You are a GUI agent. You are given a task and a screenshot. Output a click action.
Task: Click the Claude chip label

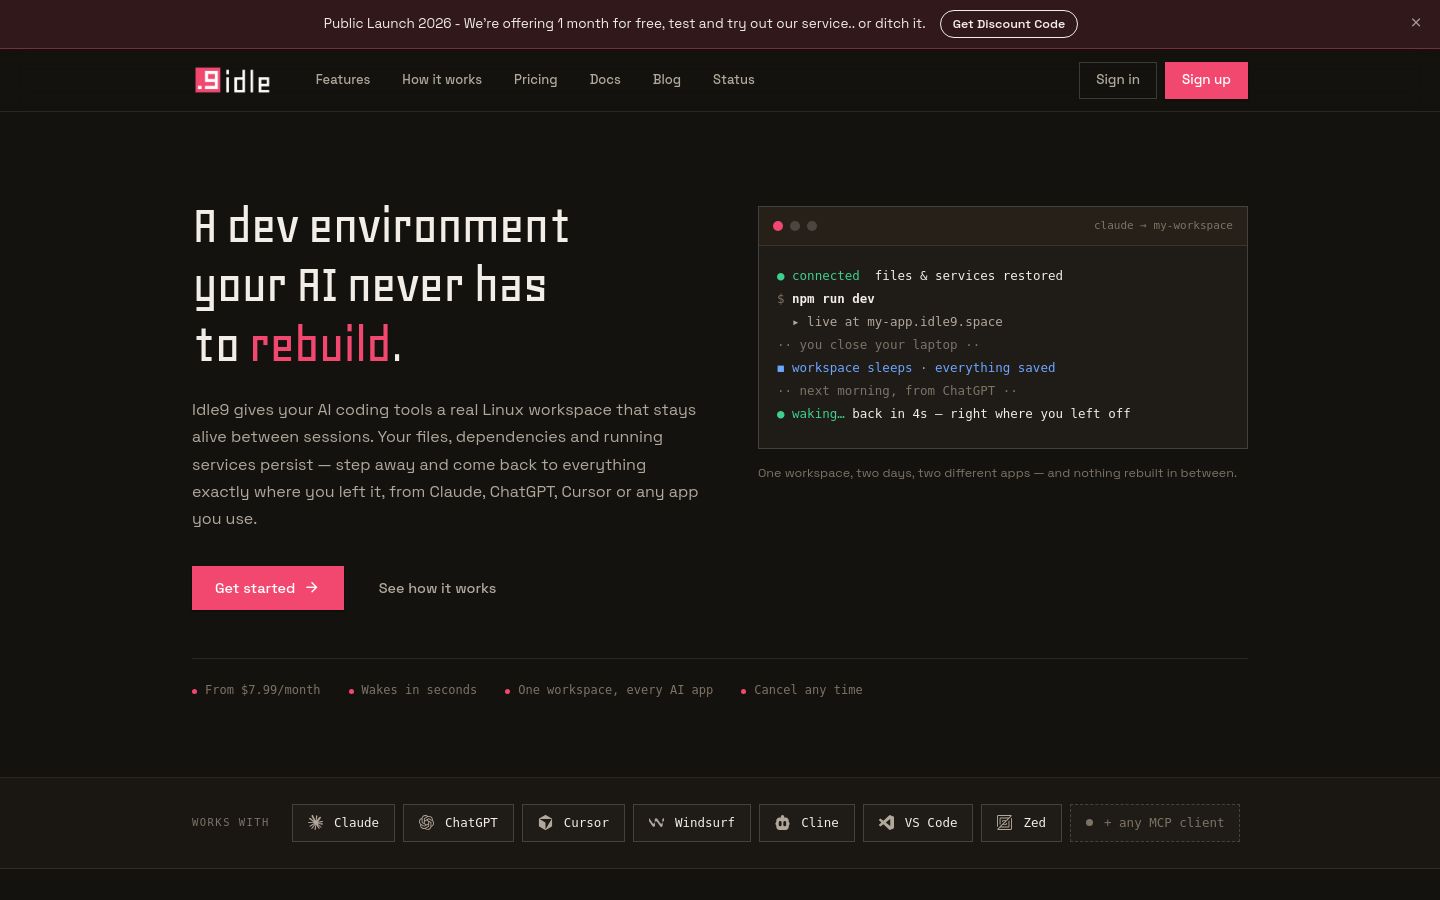tap(356, 823)
